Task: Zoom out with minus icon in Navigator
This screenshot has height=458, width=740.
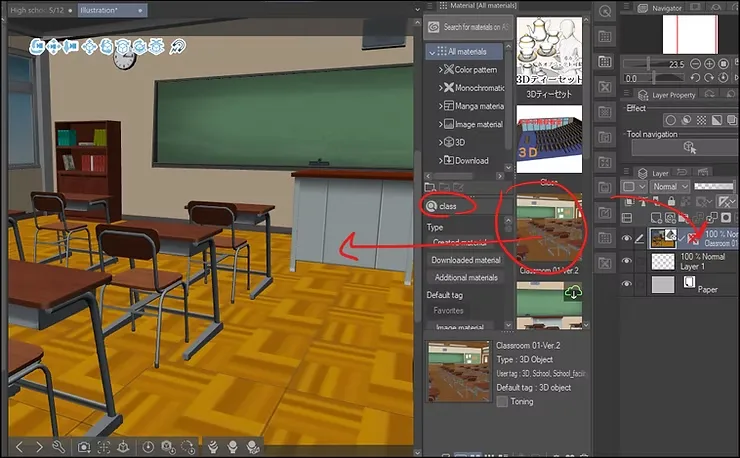Action: tap(695, 64)
